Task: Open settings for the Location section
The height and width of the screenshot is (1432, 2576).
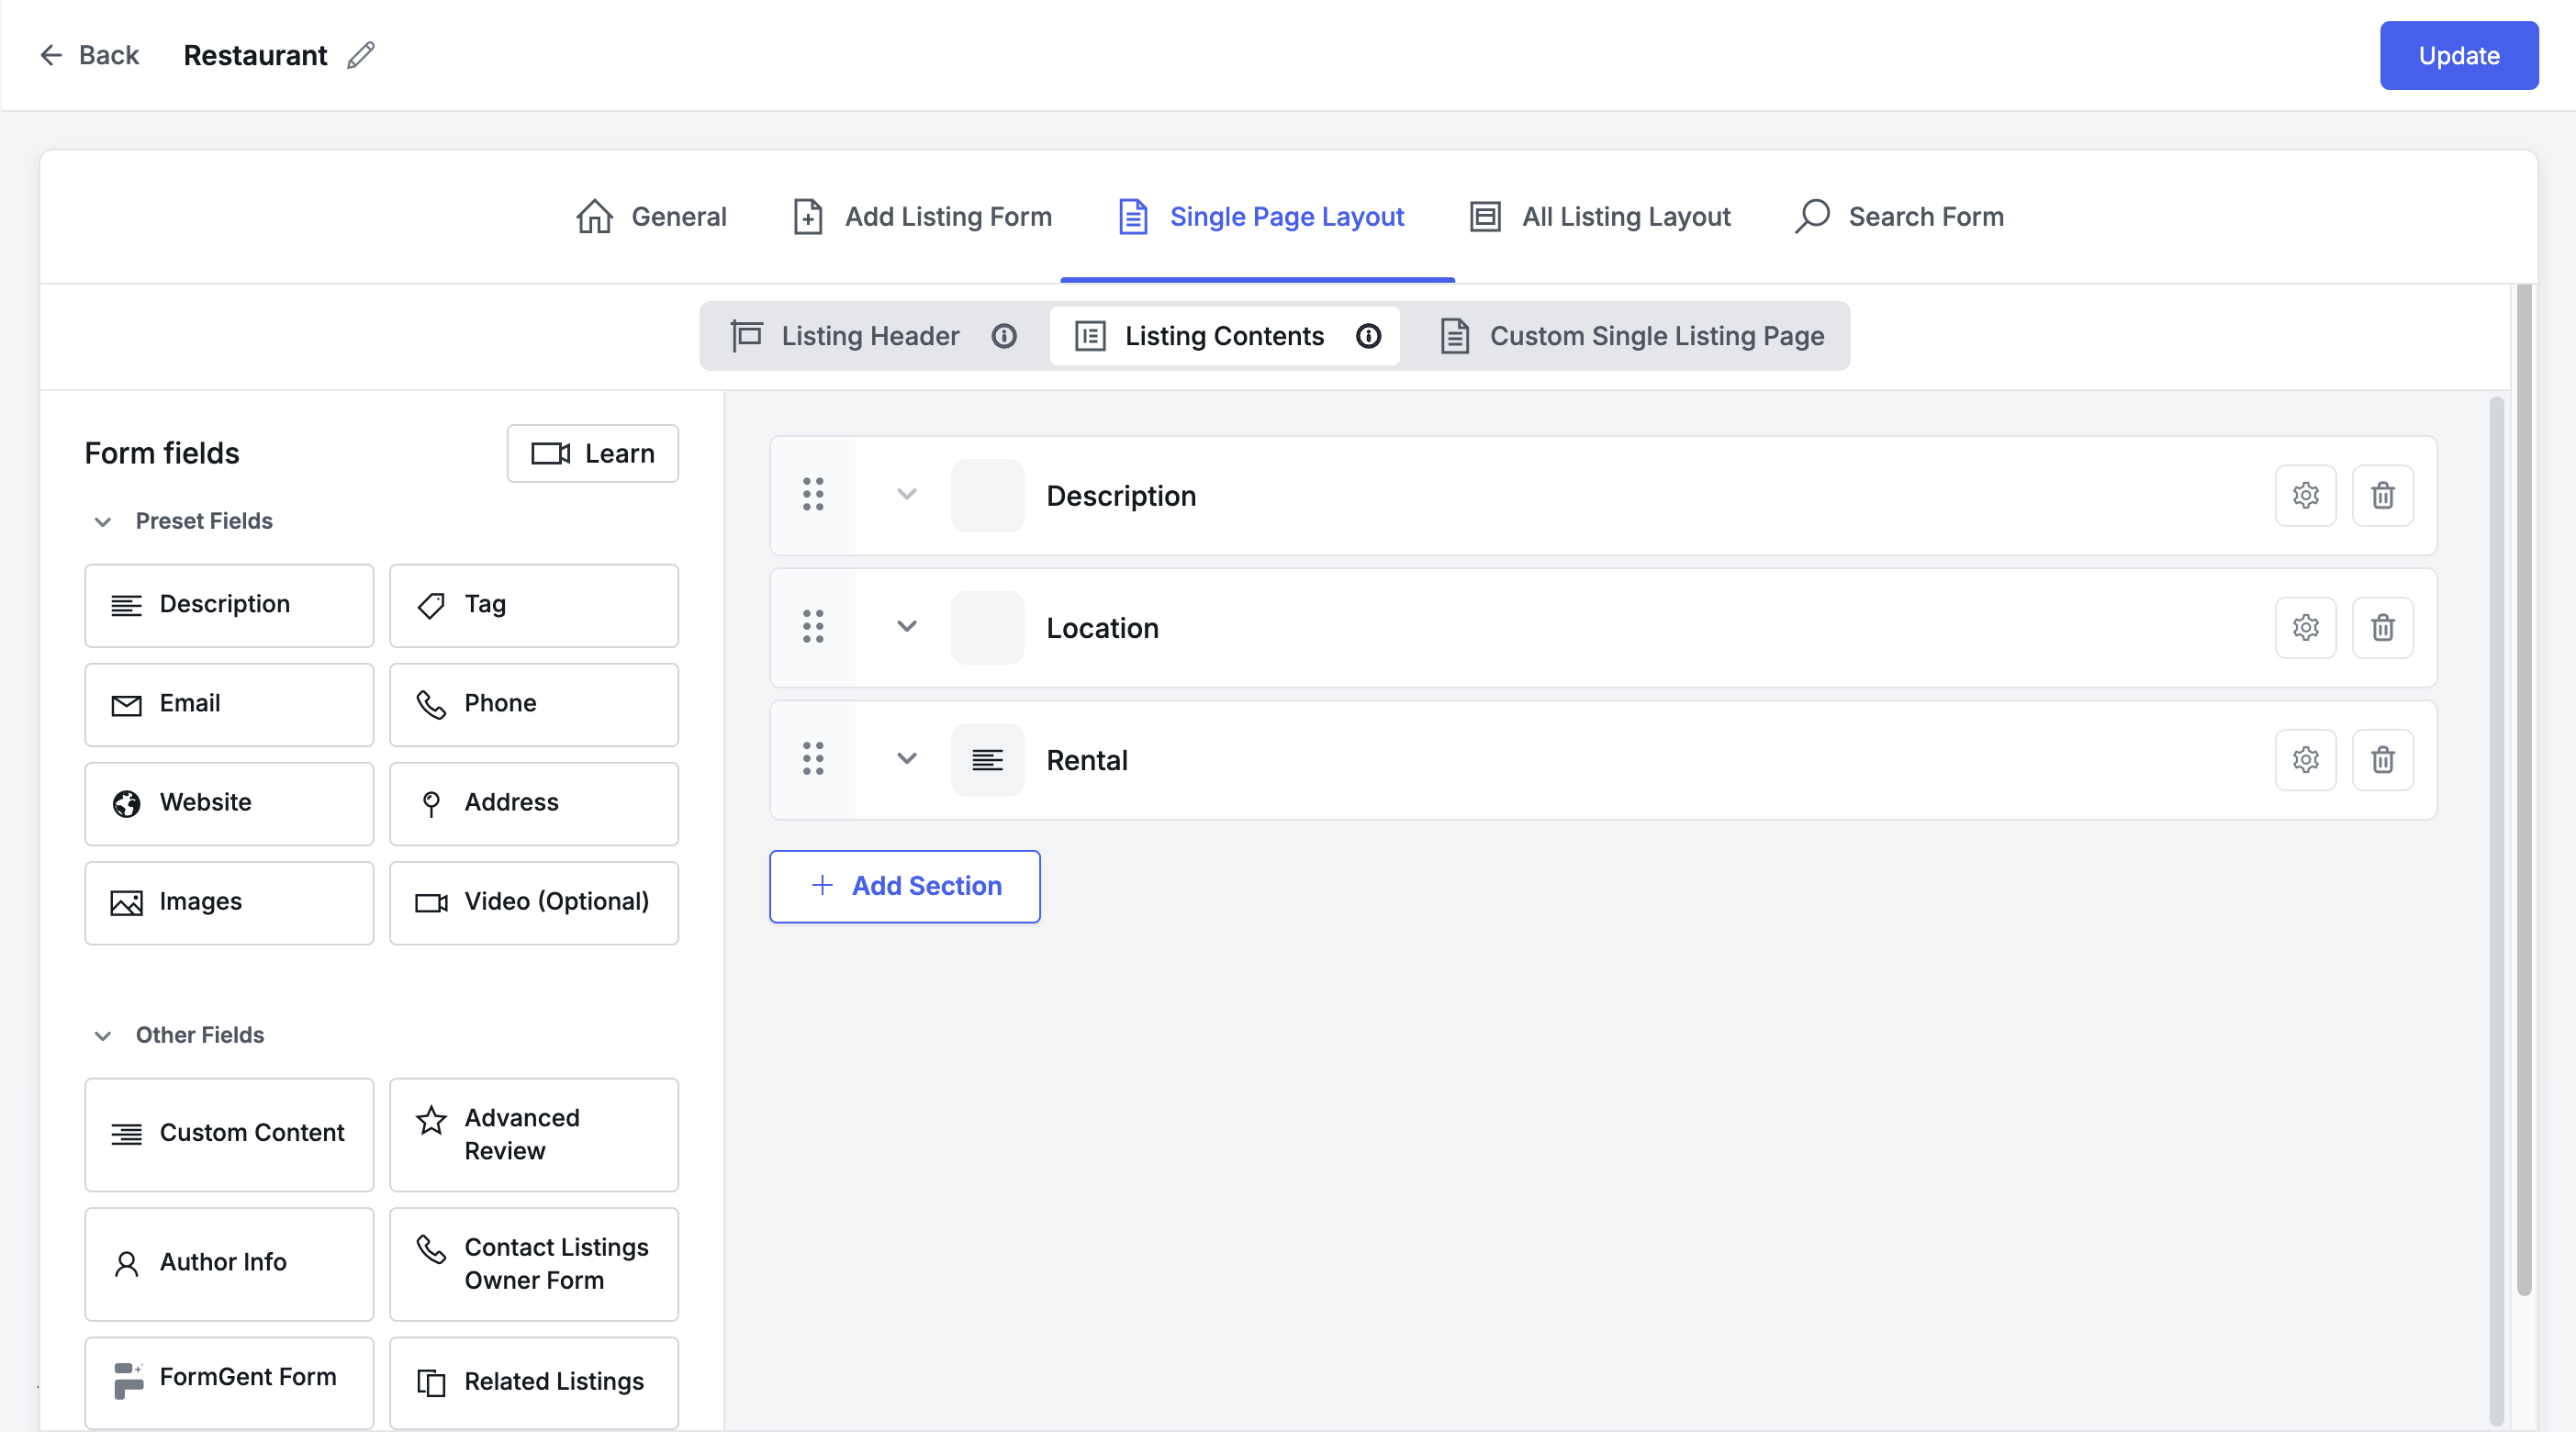Action: click(x=2306, y=628)
